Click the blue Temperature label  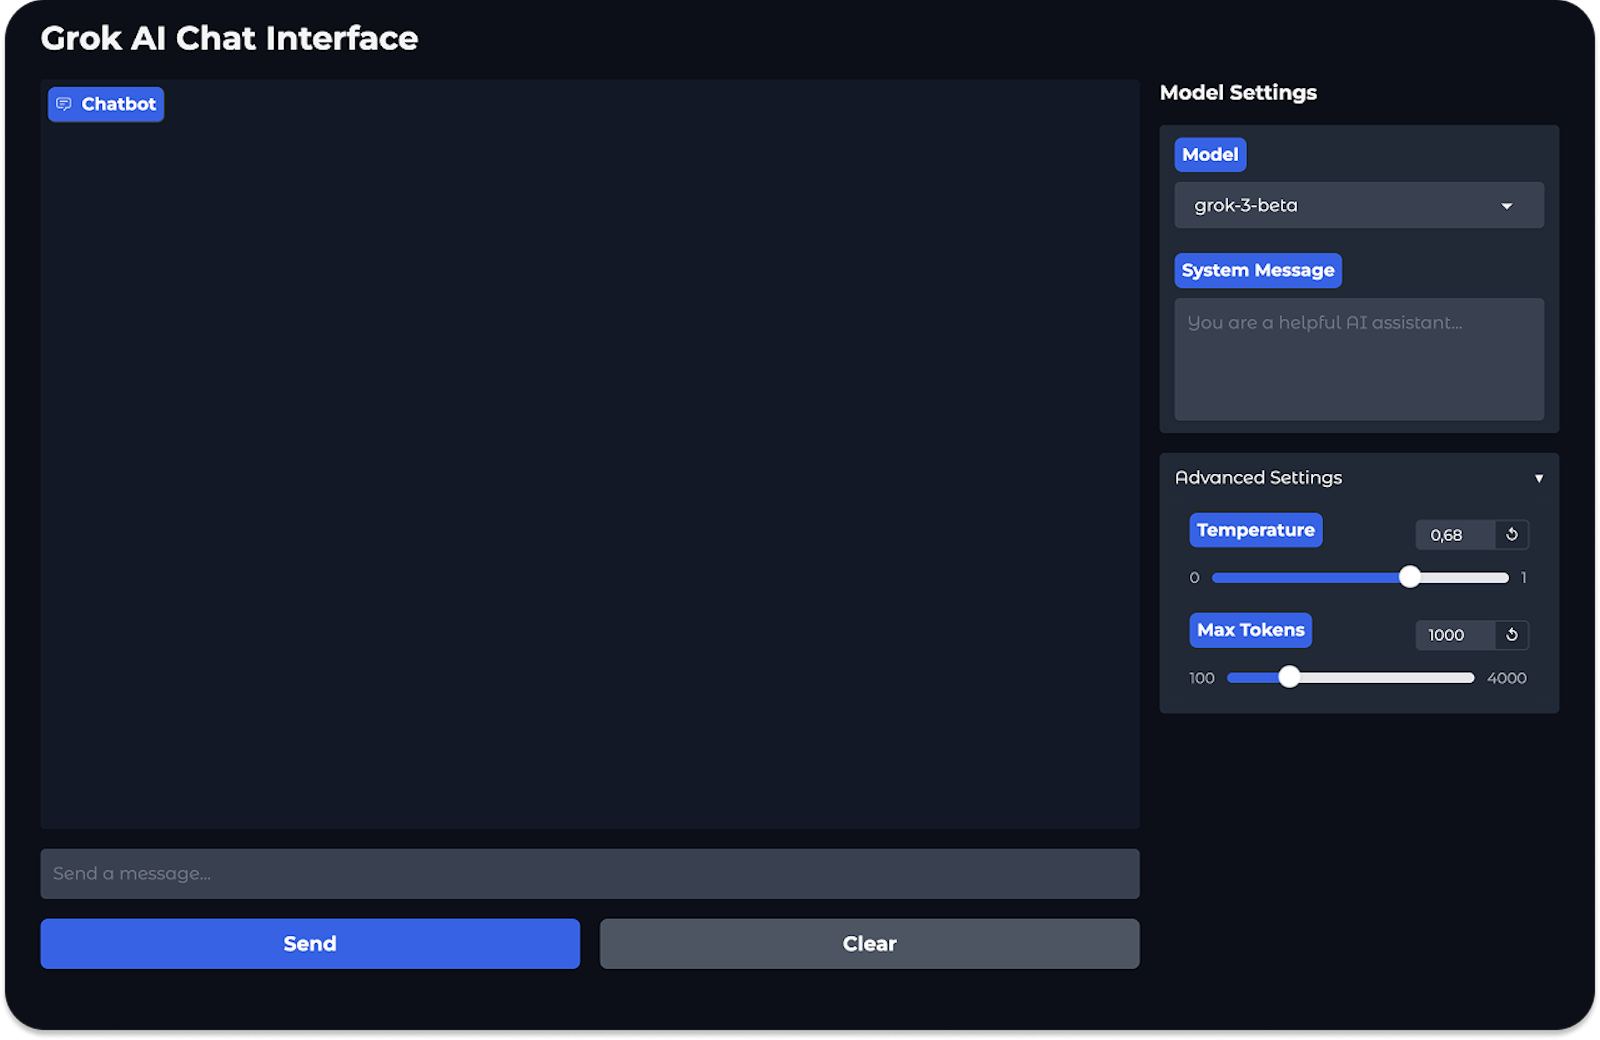1255,530
